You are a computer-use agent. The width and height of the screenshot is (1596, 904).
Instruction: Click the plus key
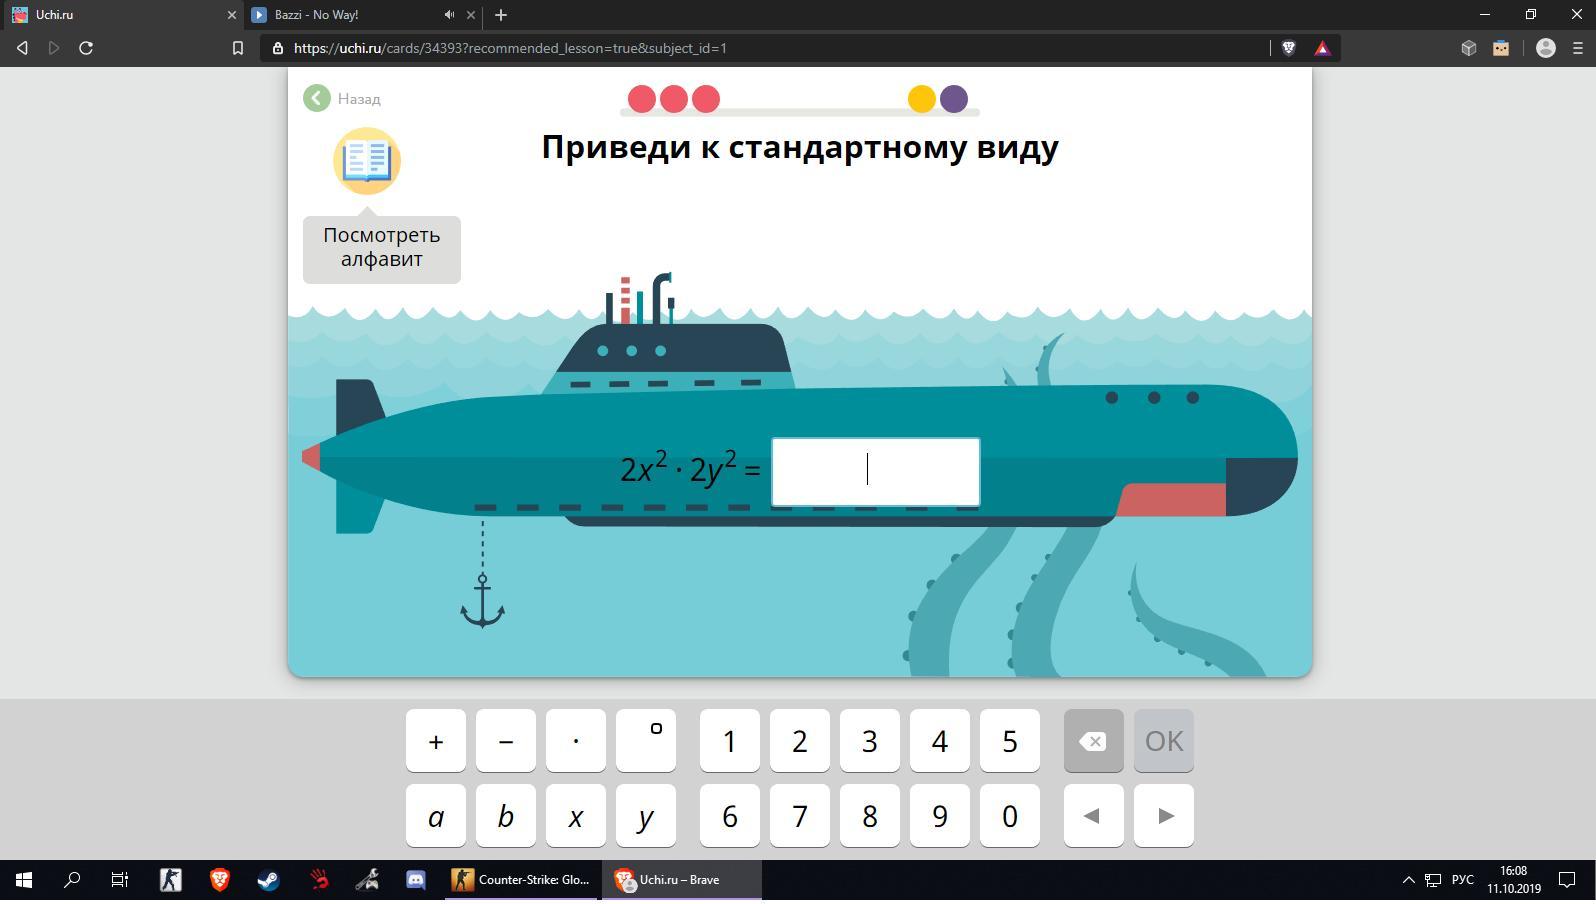(x=436, y=741)
